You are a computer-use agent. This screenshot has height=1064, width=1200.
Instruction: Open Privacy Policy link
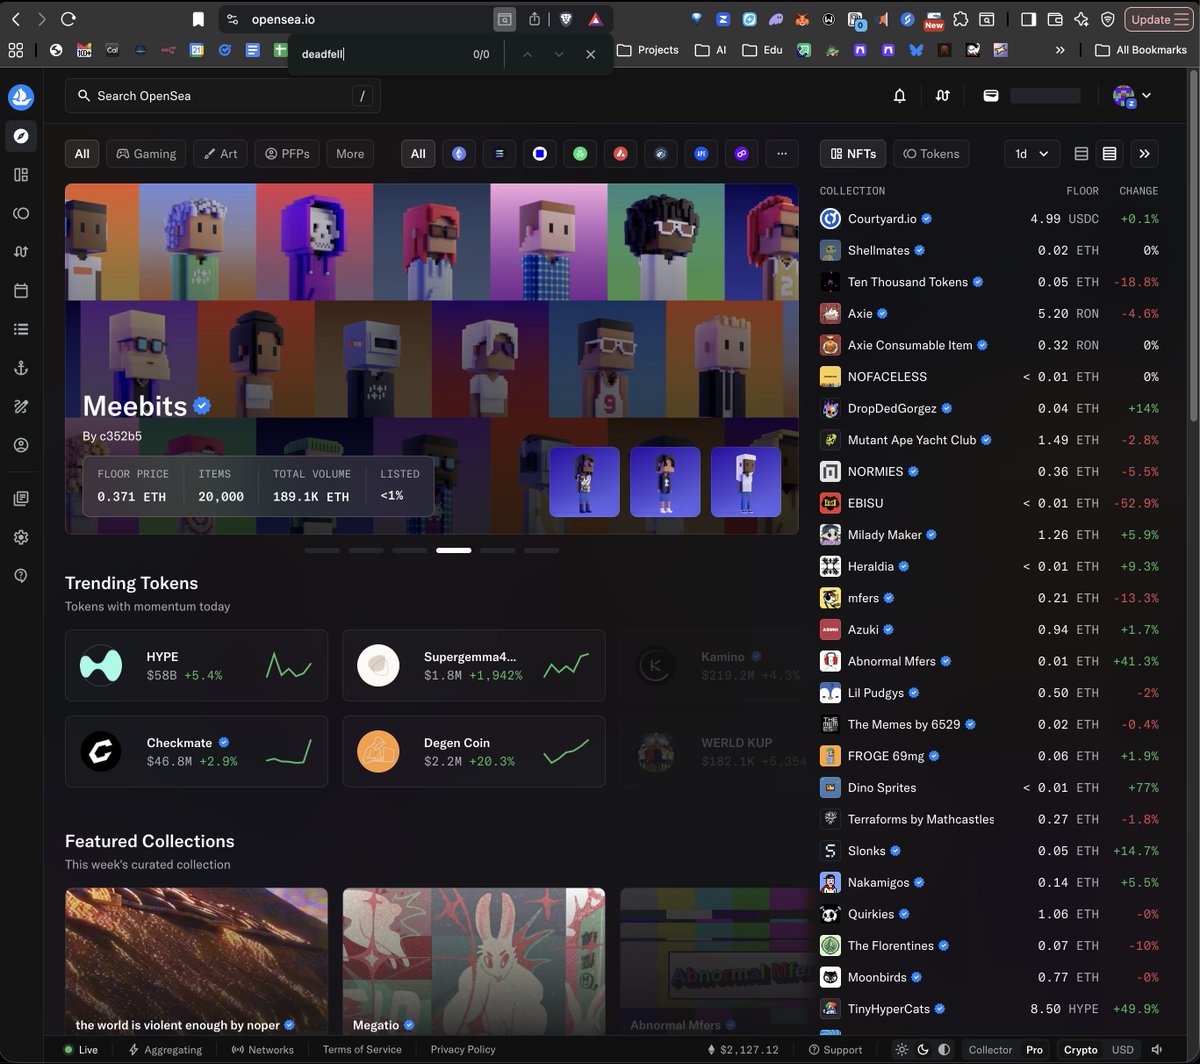463,1050
